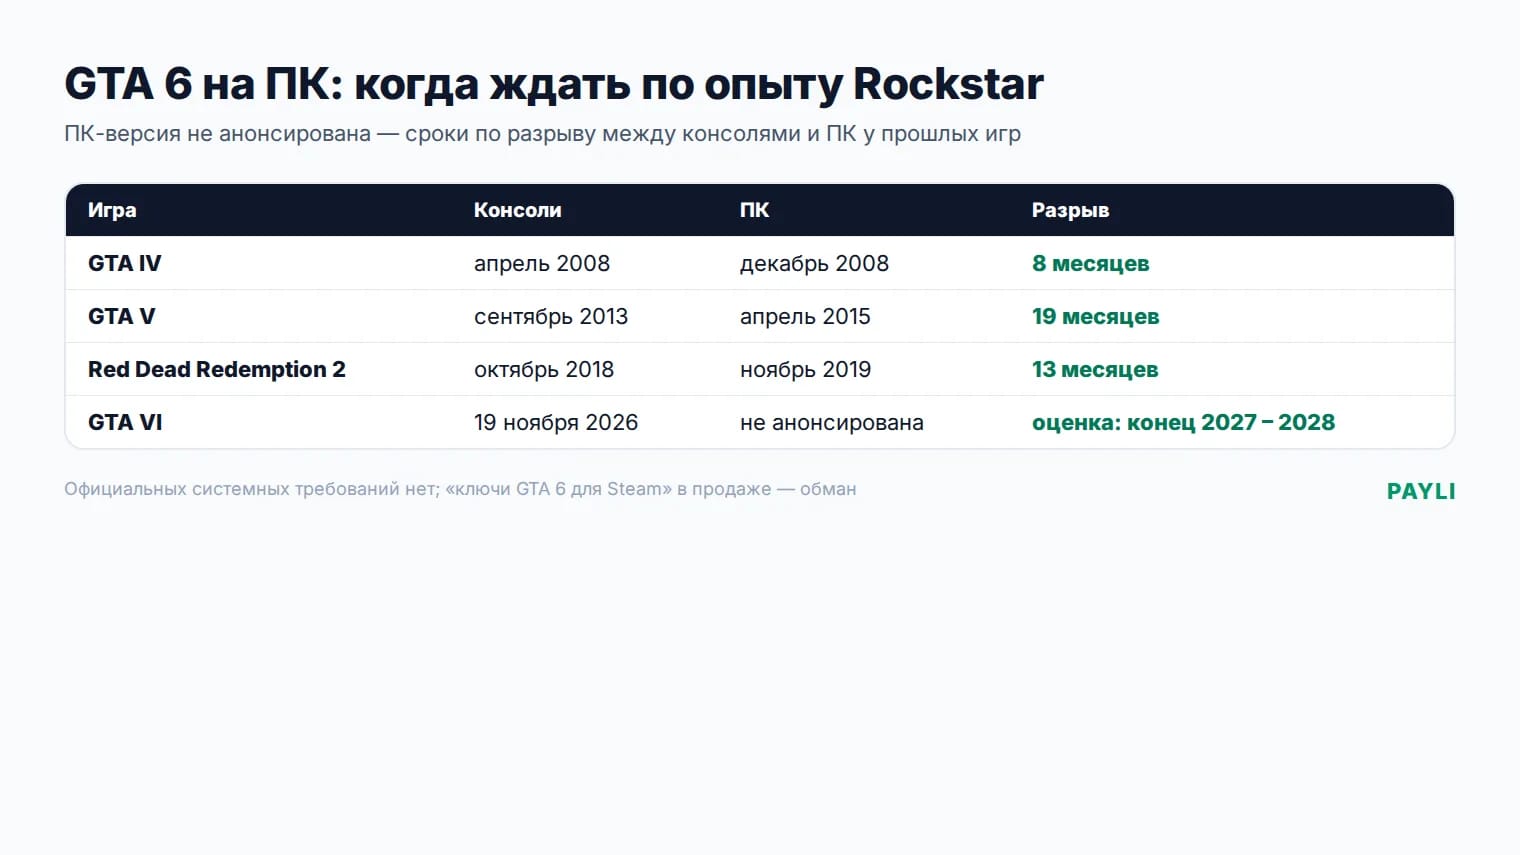Click the 'апрель 2008' console date

(542, 264)
